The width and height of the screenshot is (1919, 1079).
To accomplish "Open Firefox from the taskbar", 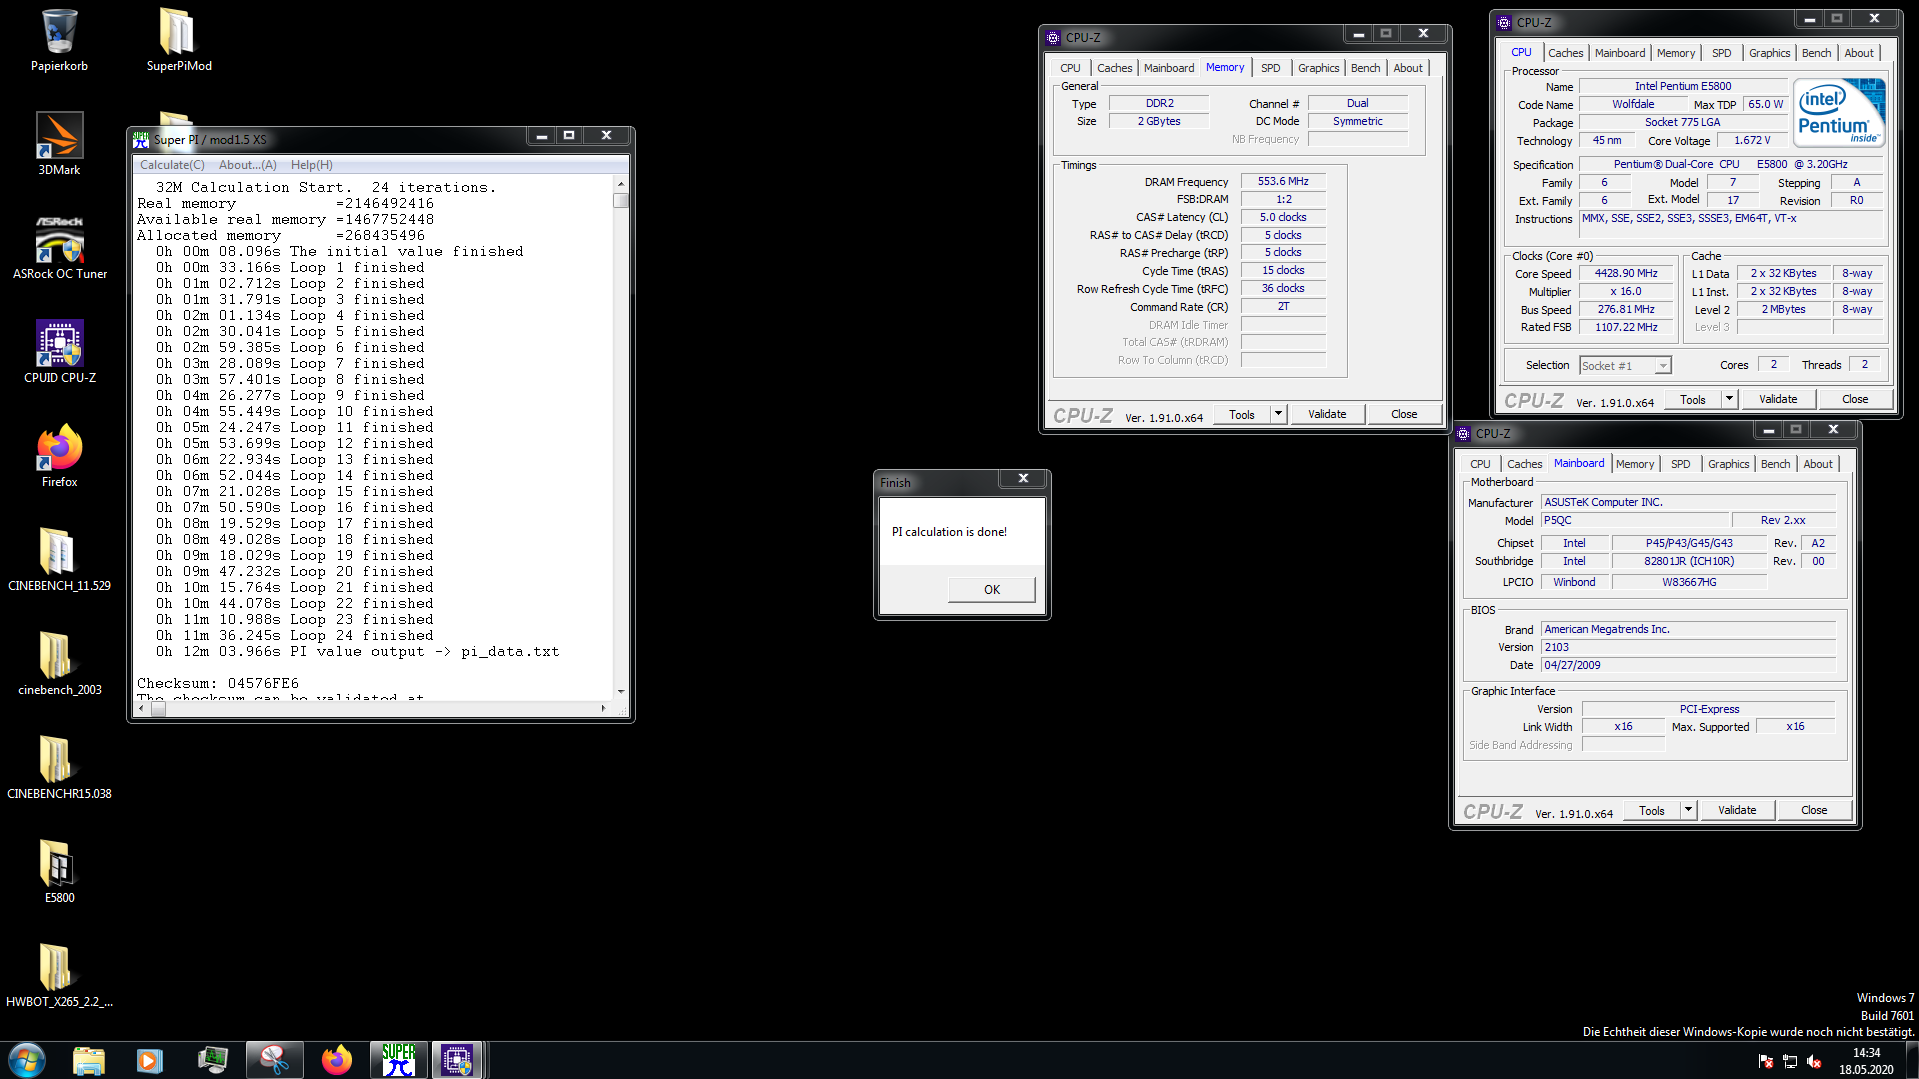I will click(336, 1060).
